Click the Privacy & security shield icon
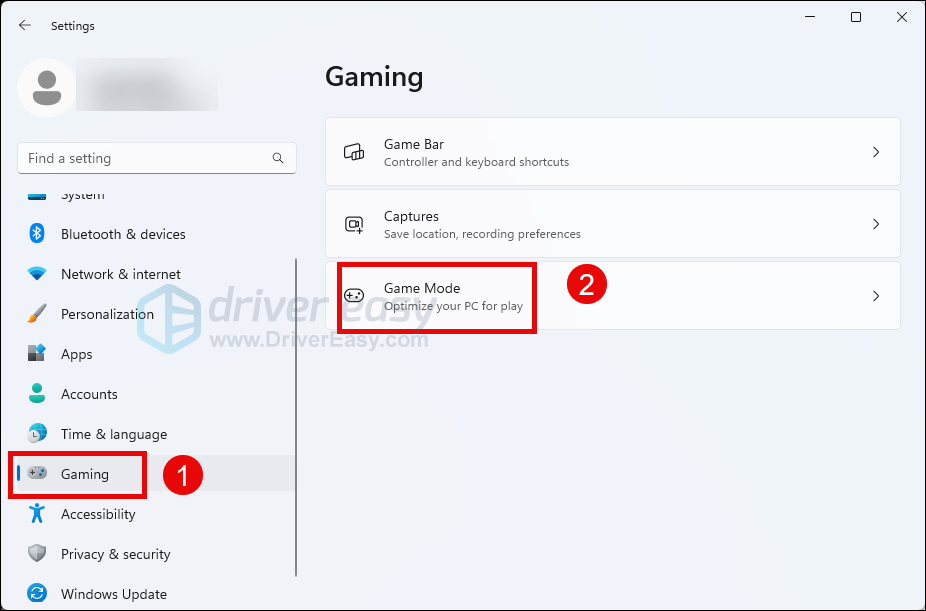This screenshot has width=926, height=611. [x=37, y=554]
